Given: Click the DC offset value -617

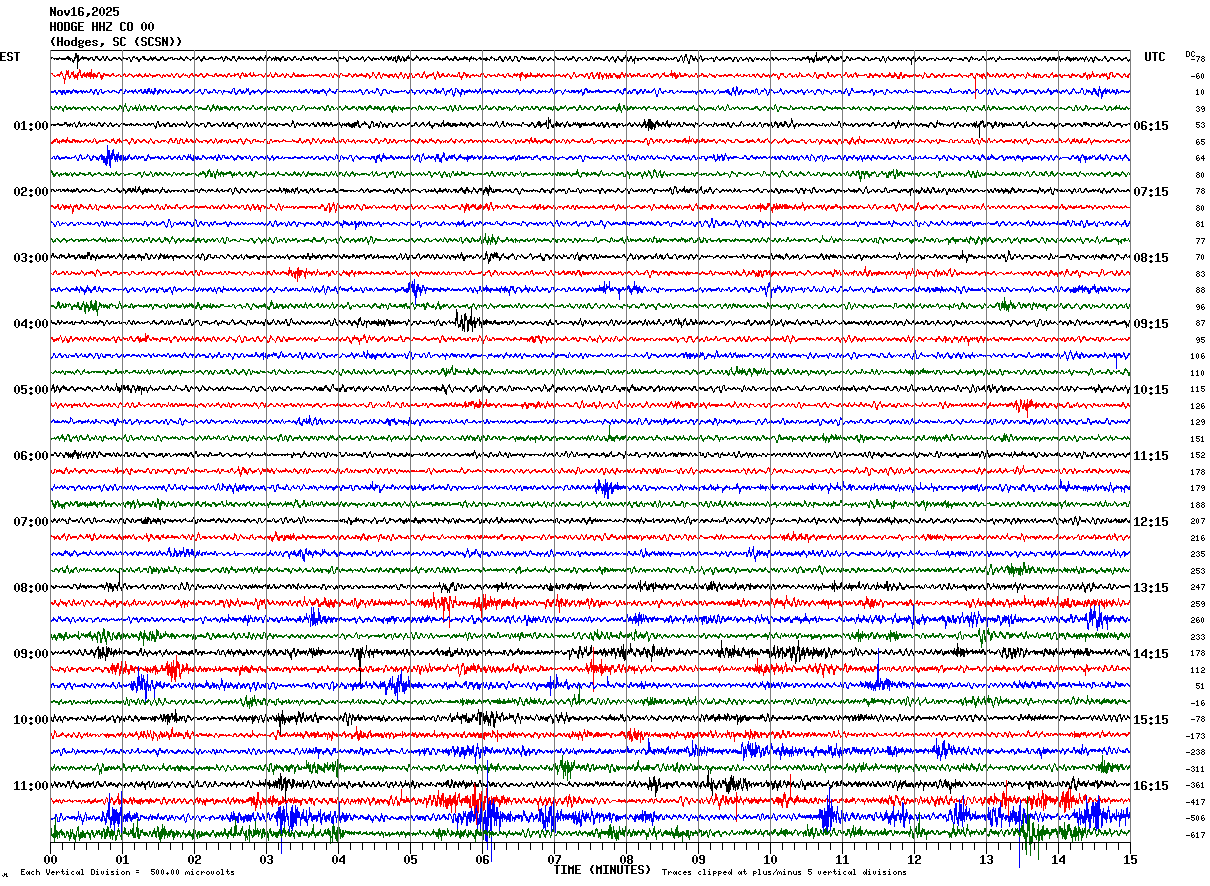Looking at the screenshot, I should click(x=1195, y=835).
